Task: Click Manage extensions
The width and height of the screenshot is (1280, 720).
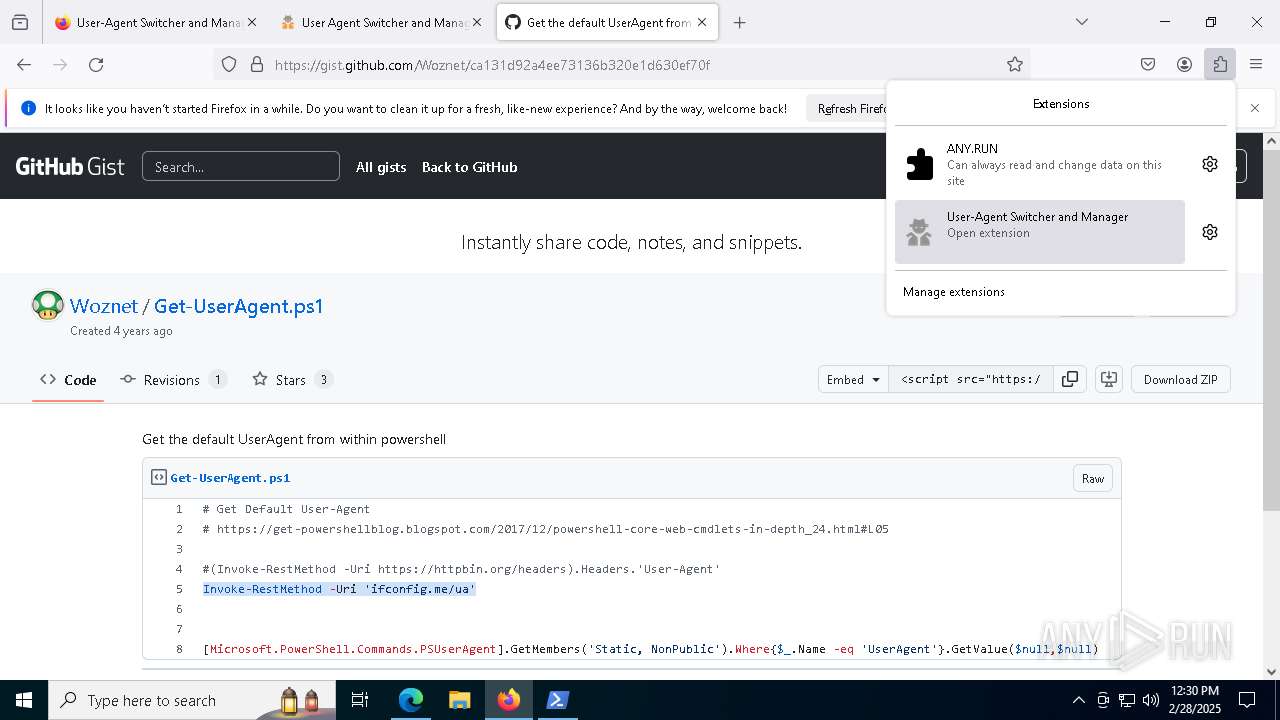Action: pos(954,292)
